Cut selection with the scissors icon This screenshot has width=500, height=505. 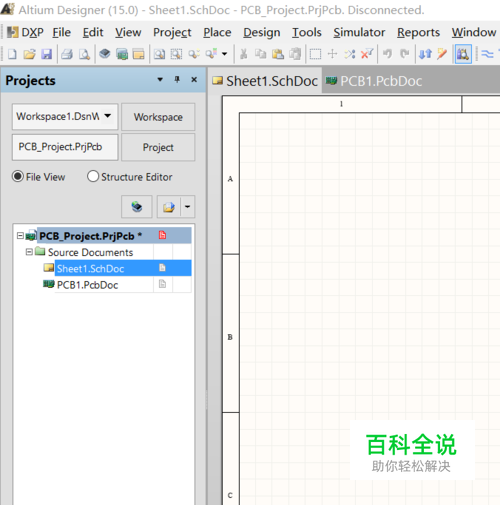(x=244, y=54)
